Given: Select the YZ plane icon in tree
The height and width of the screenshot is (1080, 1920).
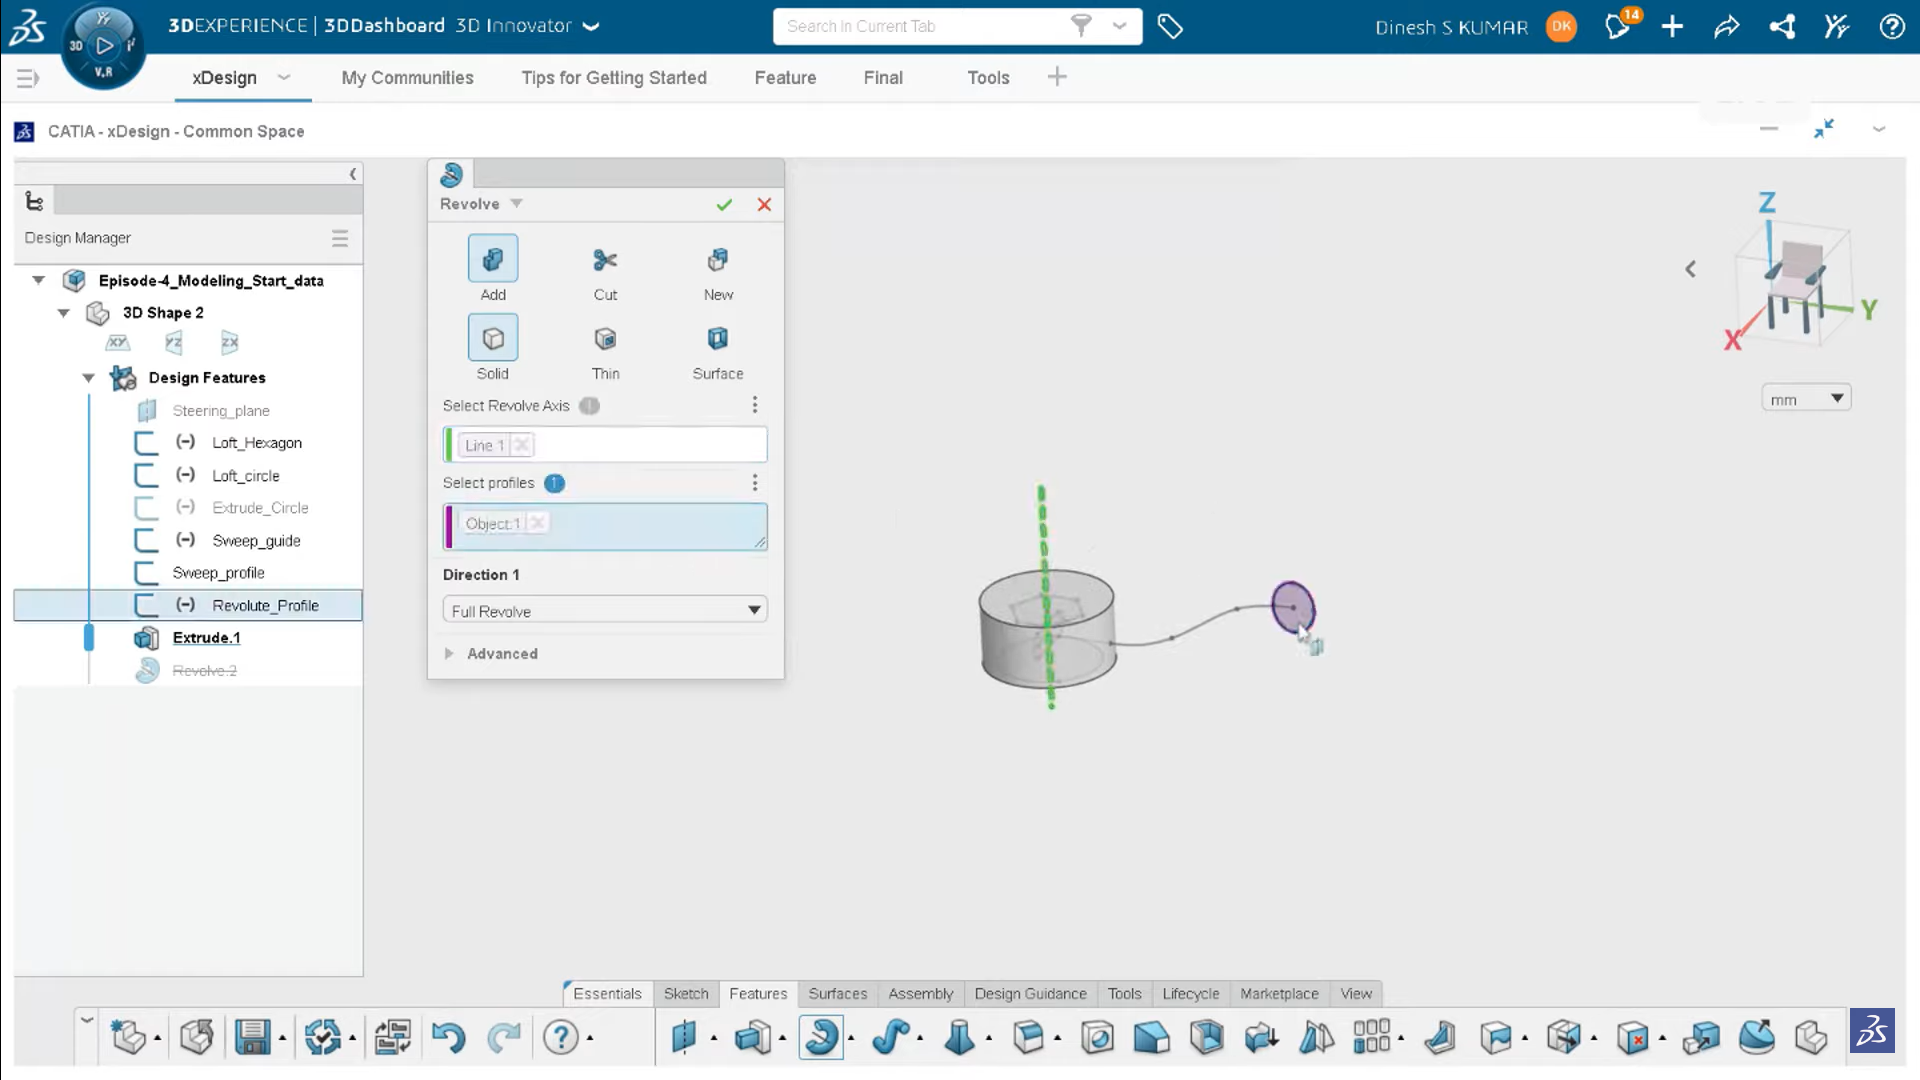Looking at the screenshot, I should pyautogui.click(x=174, y=343).
